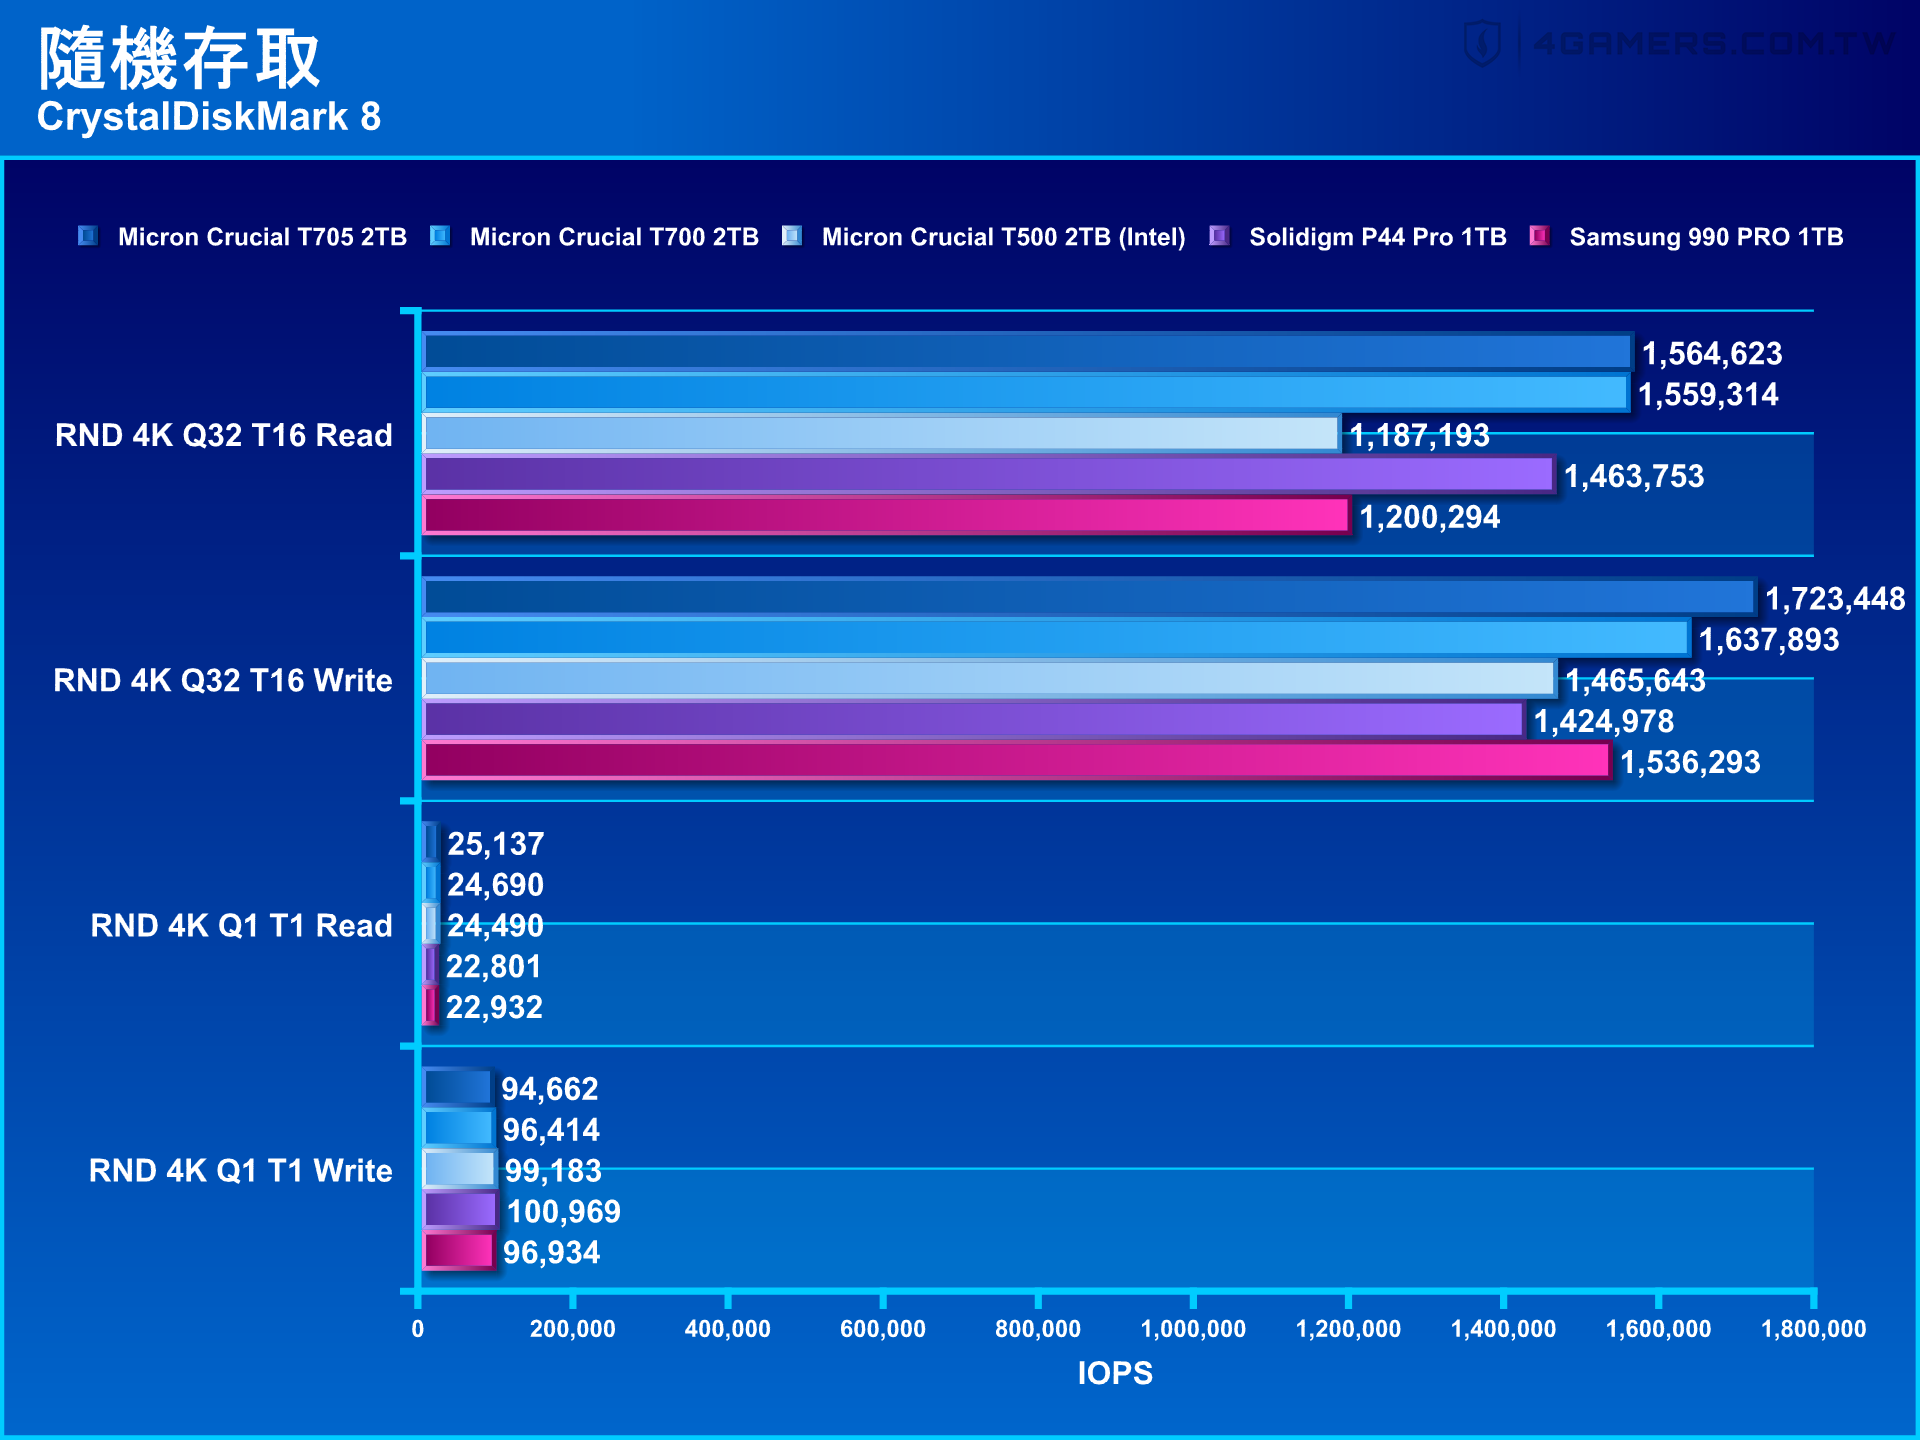Click the T500 bar in Q32 T16 Read
1920x1440 pixels.
click(881, 434)
